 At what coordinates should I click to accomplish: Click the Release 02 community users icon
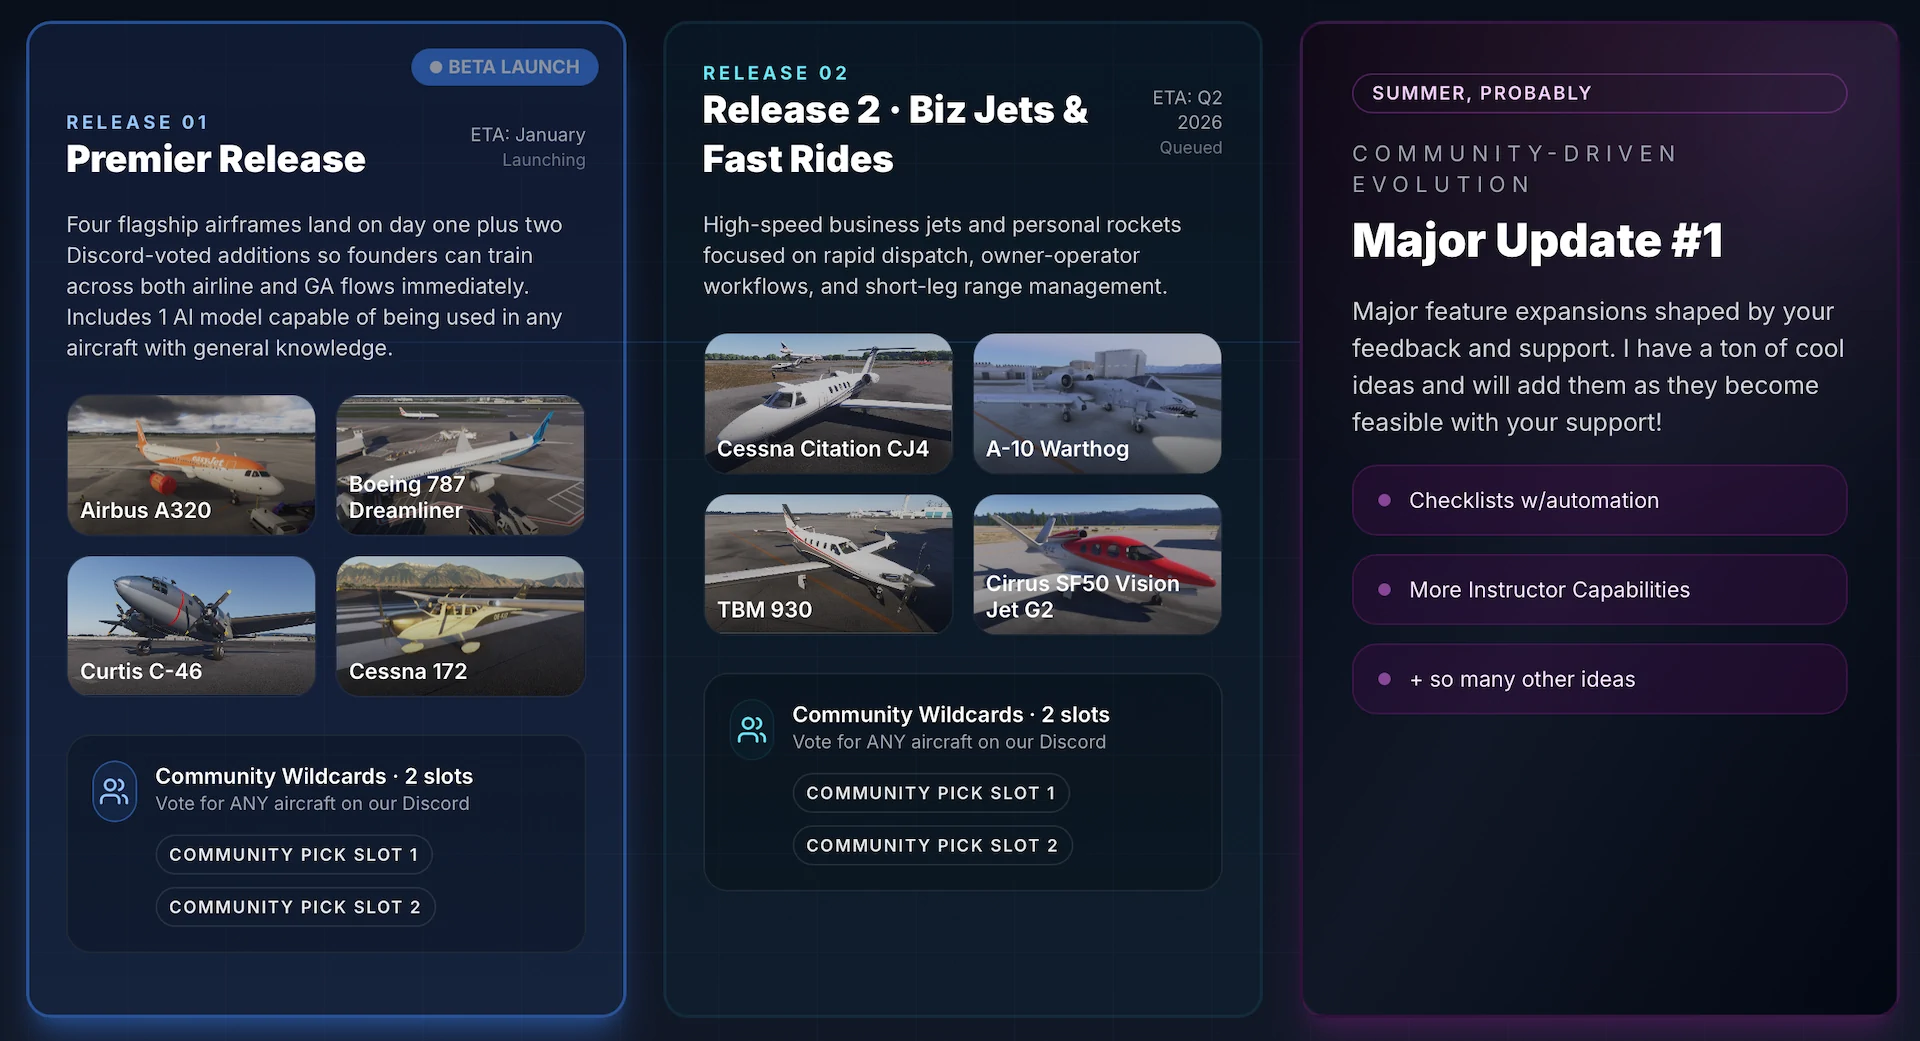pos(751,730)
